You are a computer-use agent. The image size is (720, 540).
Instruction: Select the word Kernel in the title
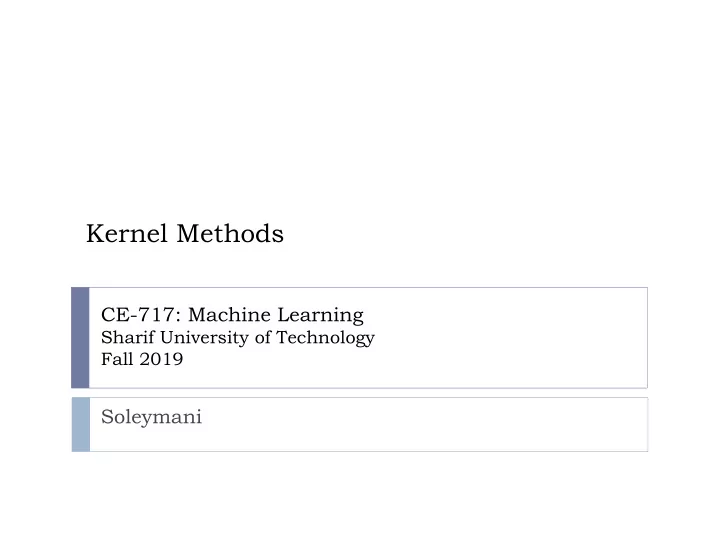tap(127, 234)
